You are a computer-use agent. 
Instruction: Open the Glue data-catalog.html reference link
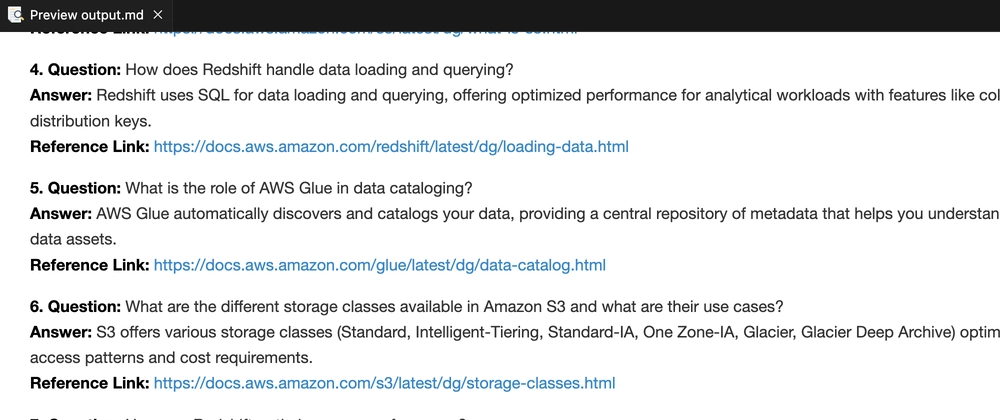pyautogui.click(x=379, y=264)
